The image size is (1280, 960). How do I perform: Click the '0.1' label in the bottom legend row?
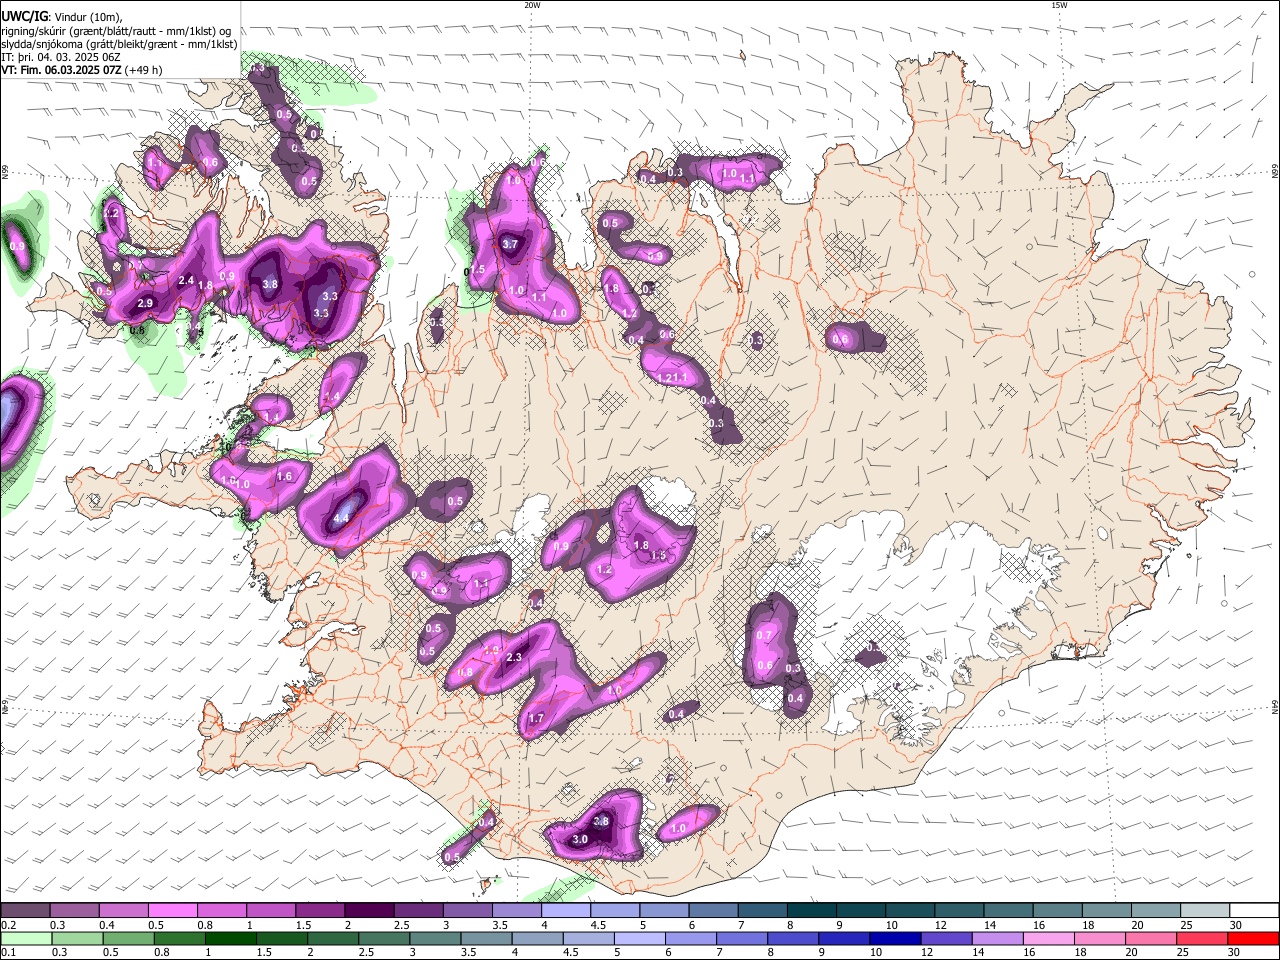click(8, 952)
